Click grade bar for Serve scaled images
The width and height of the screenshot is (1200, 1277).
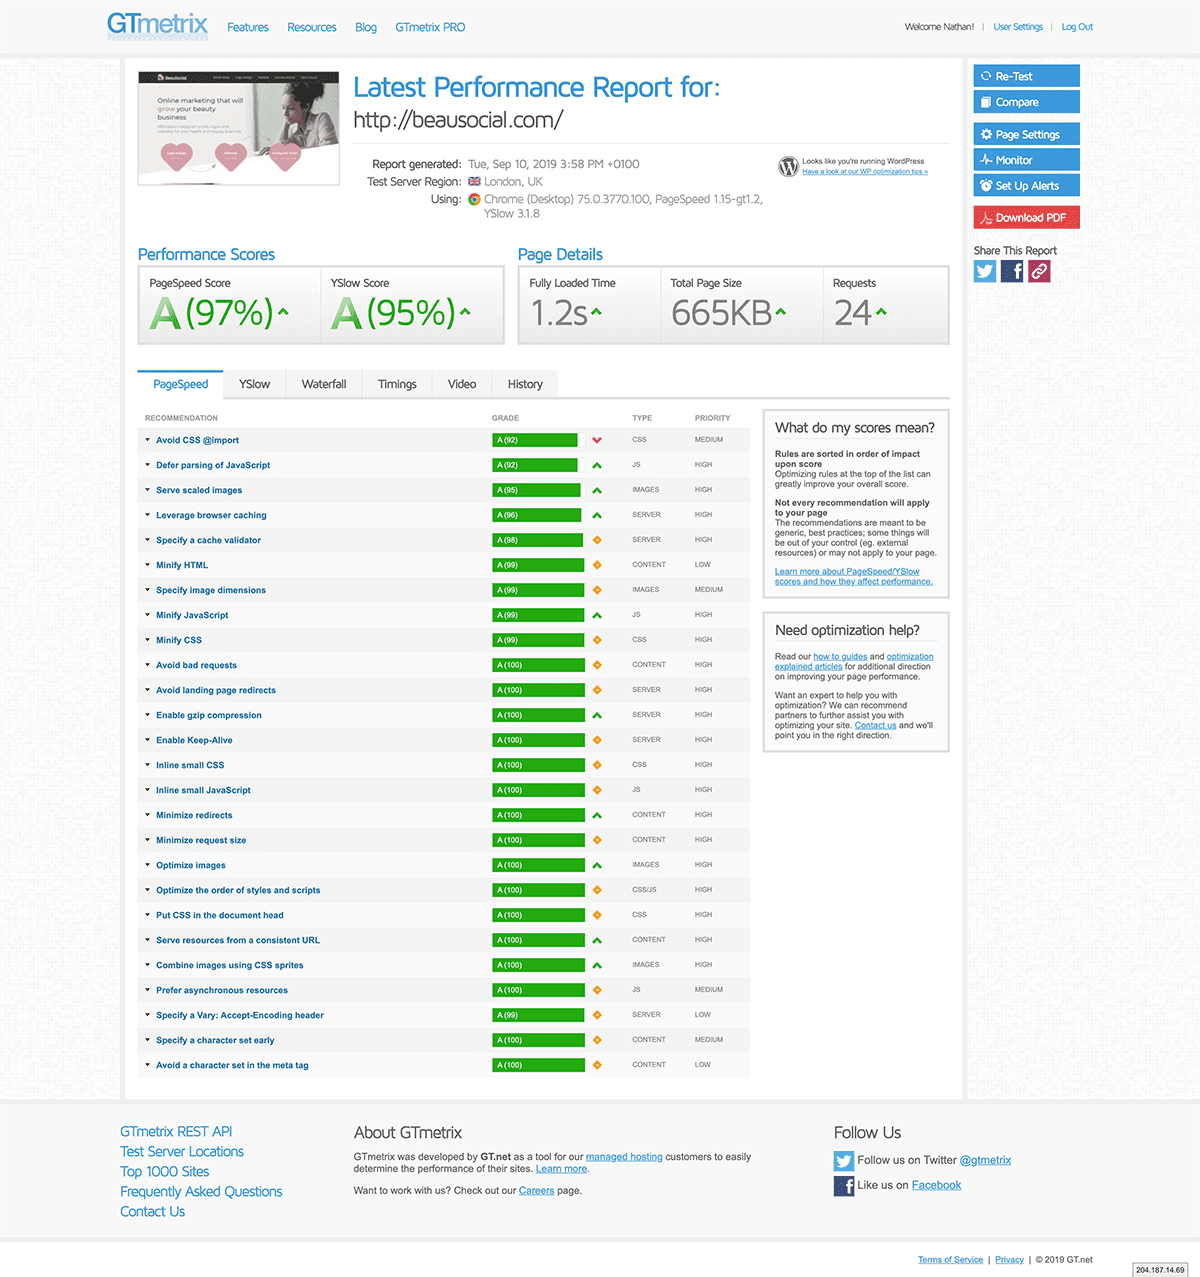(536, 490)
